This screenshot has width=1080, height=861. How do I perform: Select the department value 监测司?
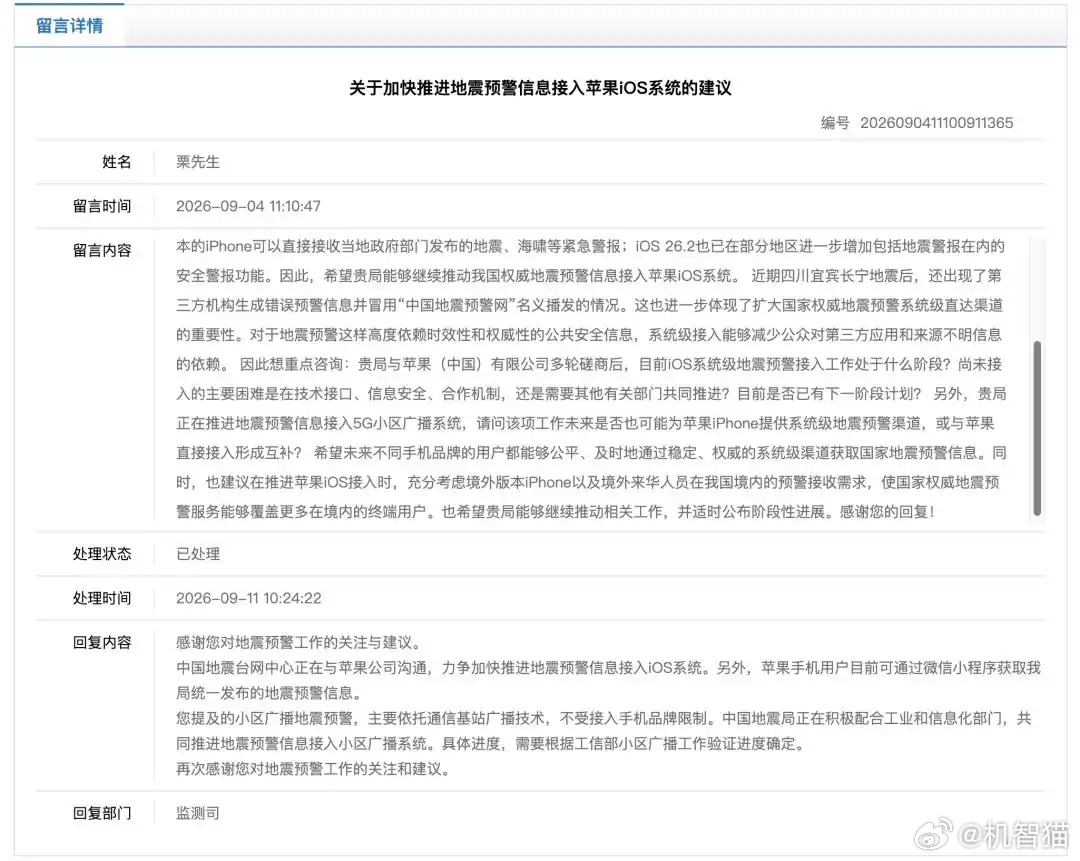(198, 813)
